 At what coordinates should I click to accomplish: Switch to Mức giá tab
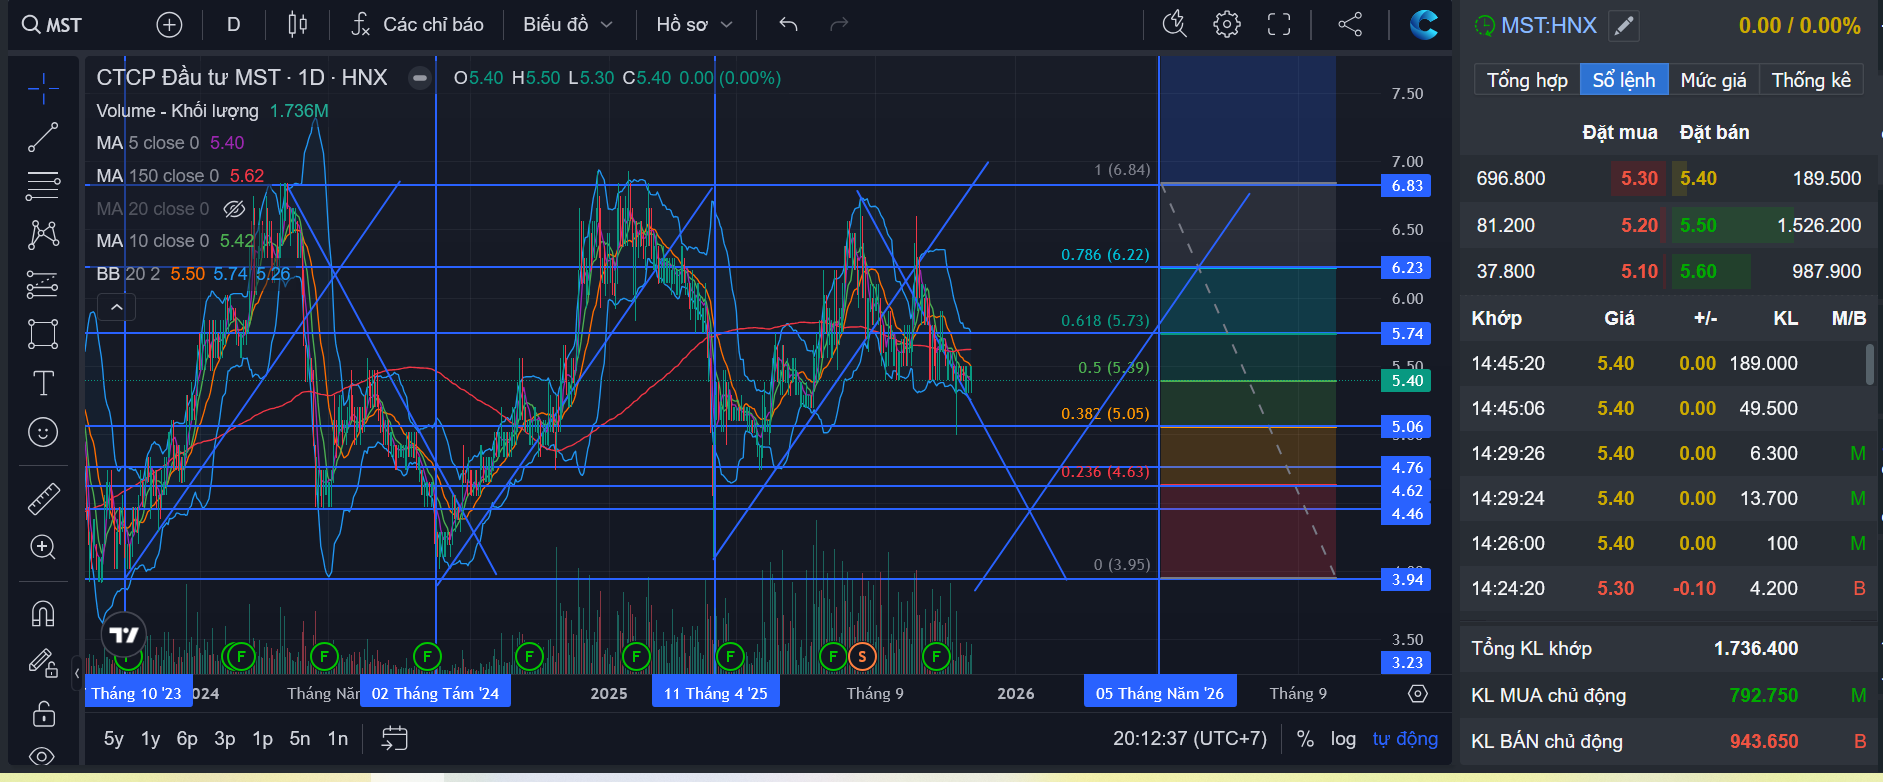pyautogui.click(x=1713, y=80)
